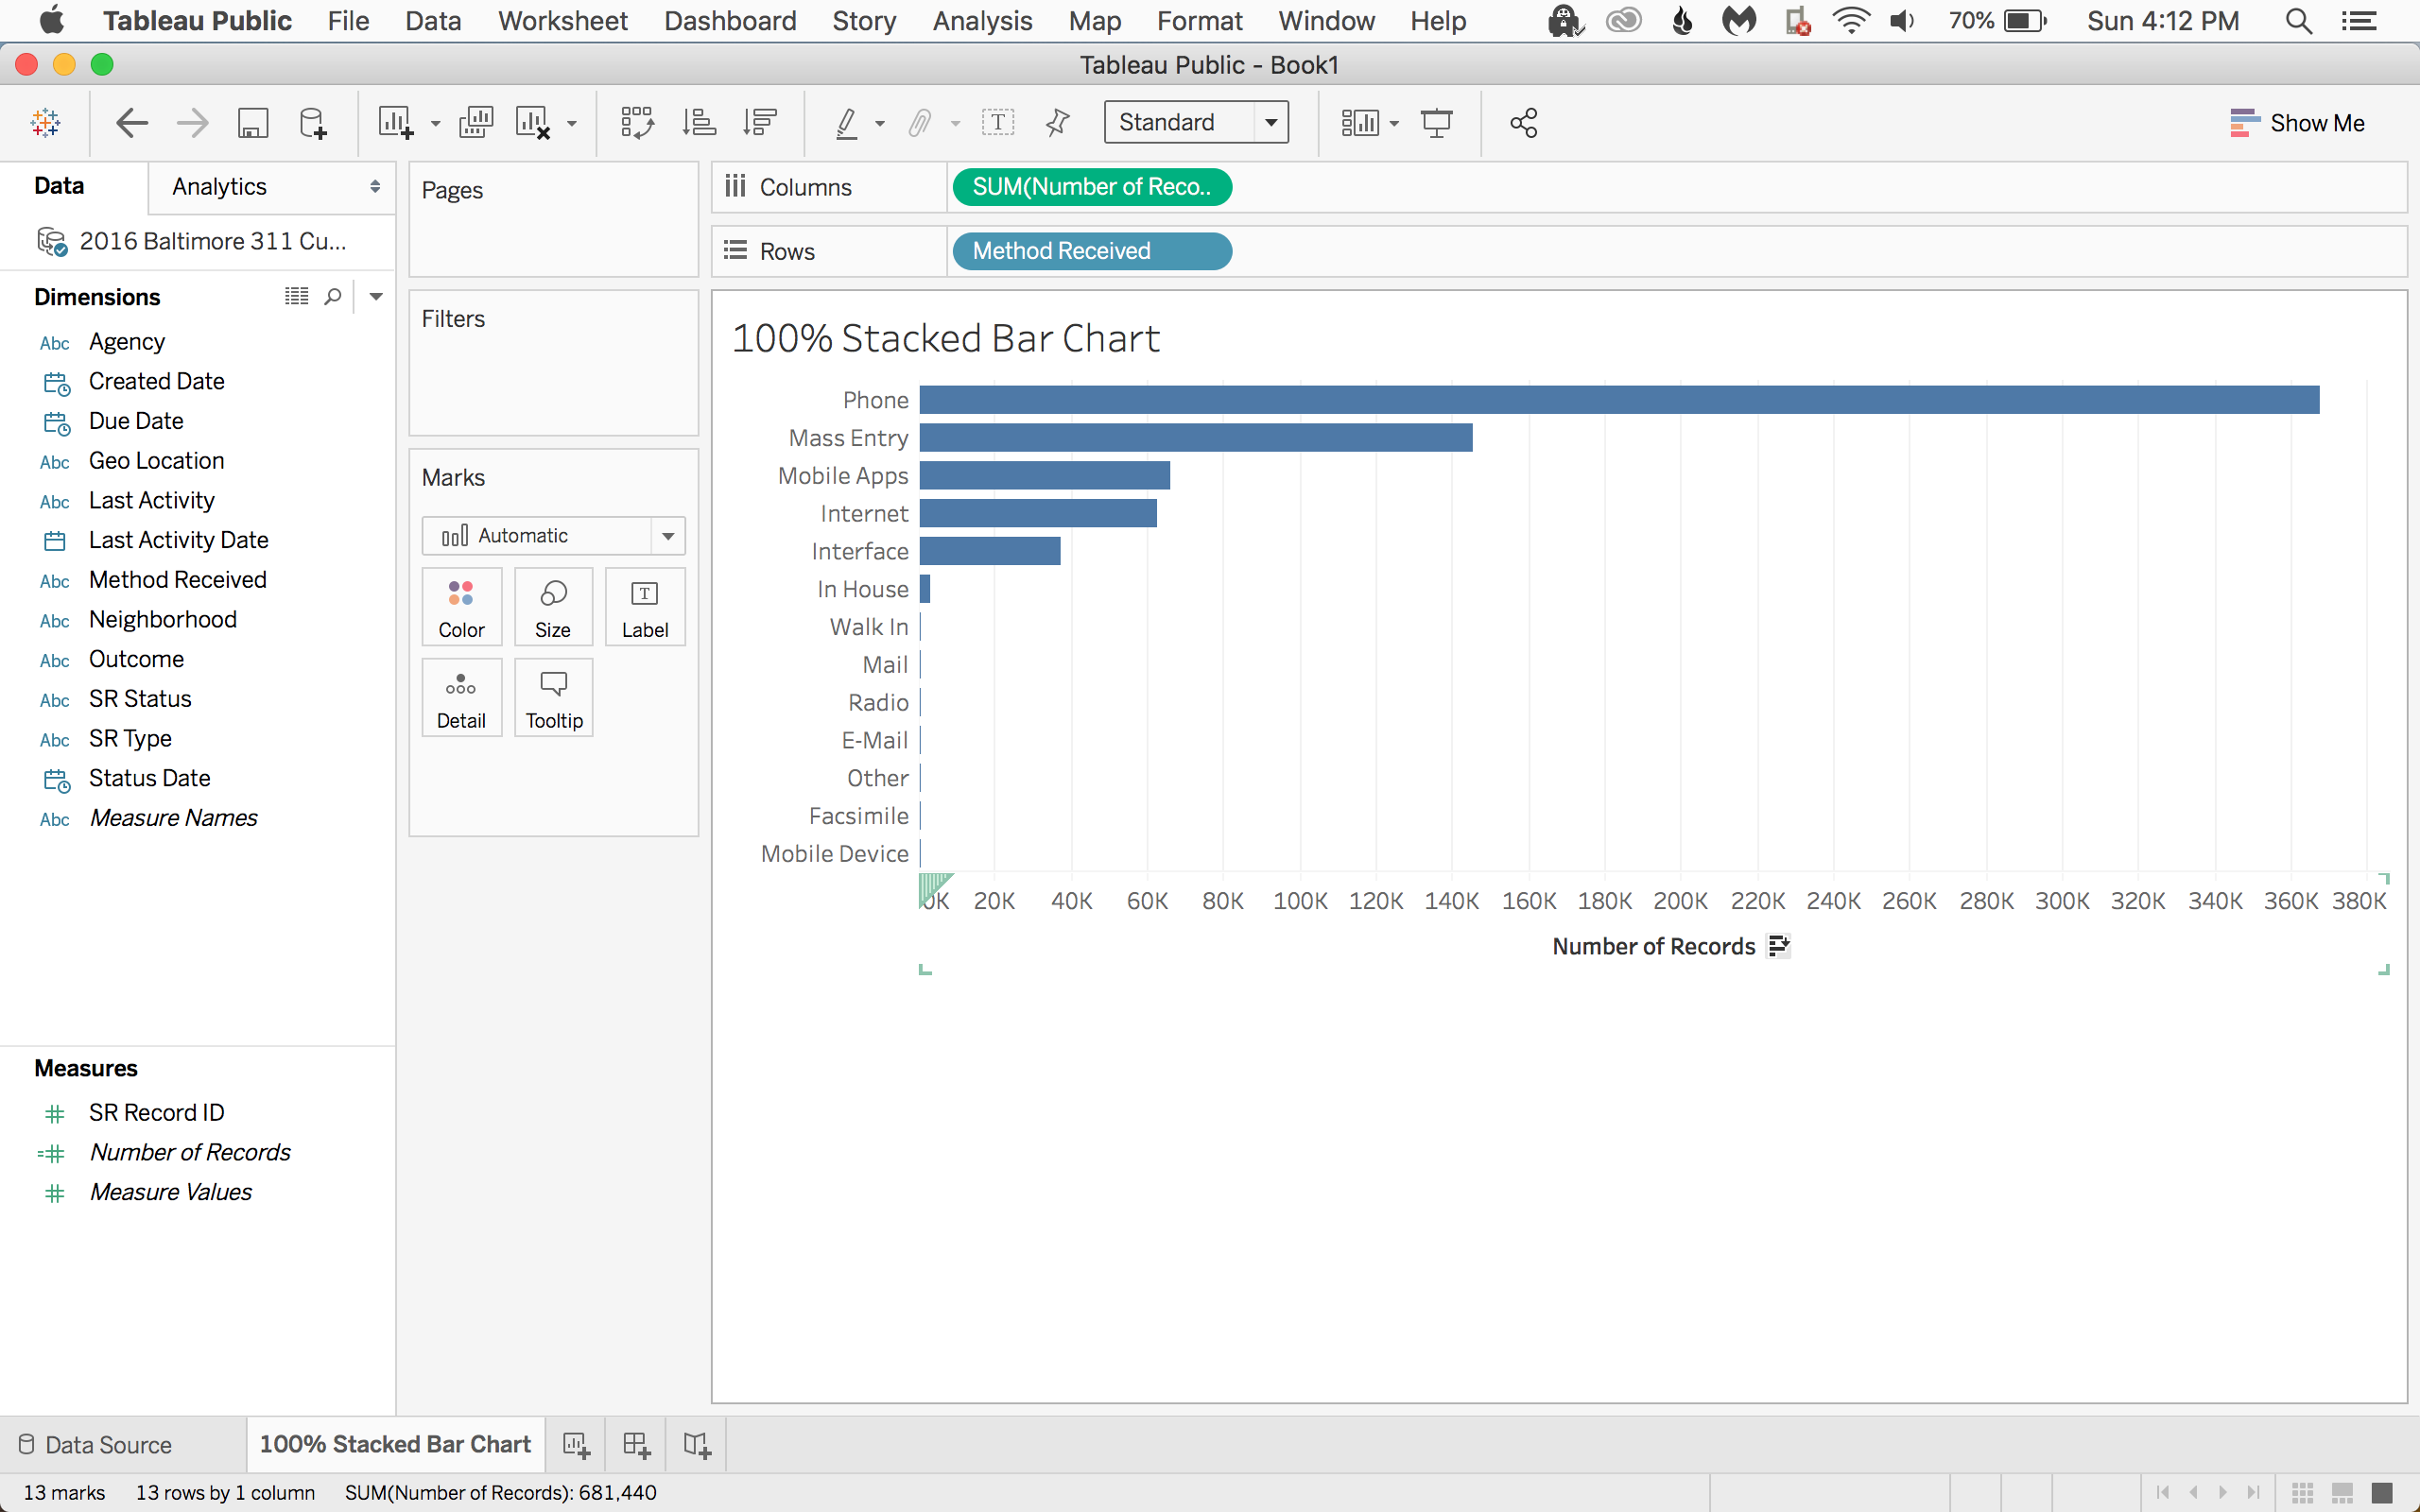Click the Dimensions search magnifier icon
The image size is (2420, 1512).
333,296
